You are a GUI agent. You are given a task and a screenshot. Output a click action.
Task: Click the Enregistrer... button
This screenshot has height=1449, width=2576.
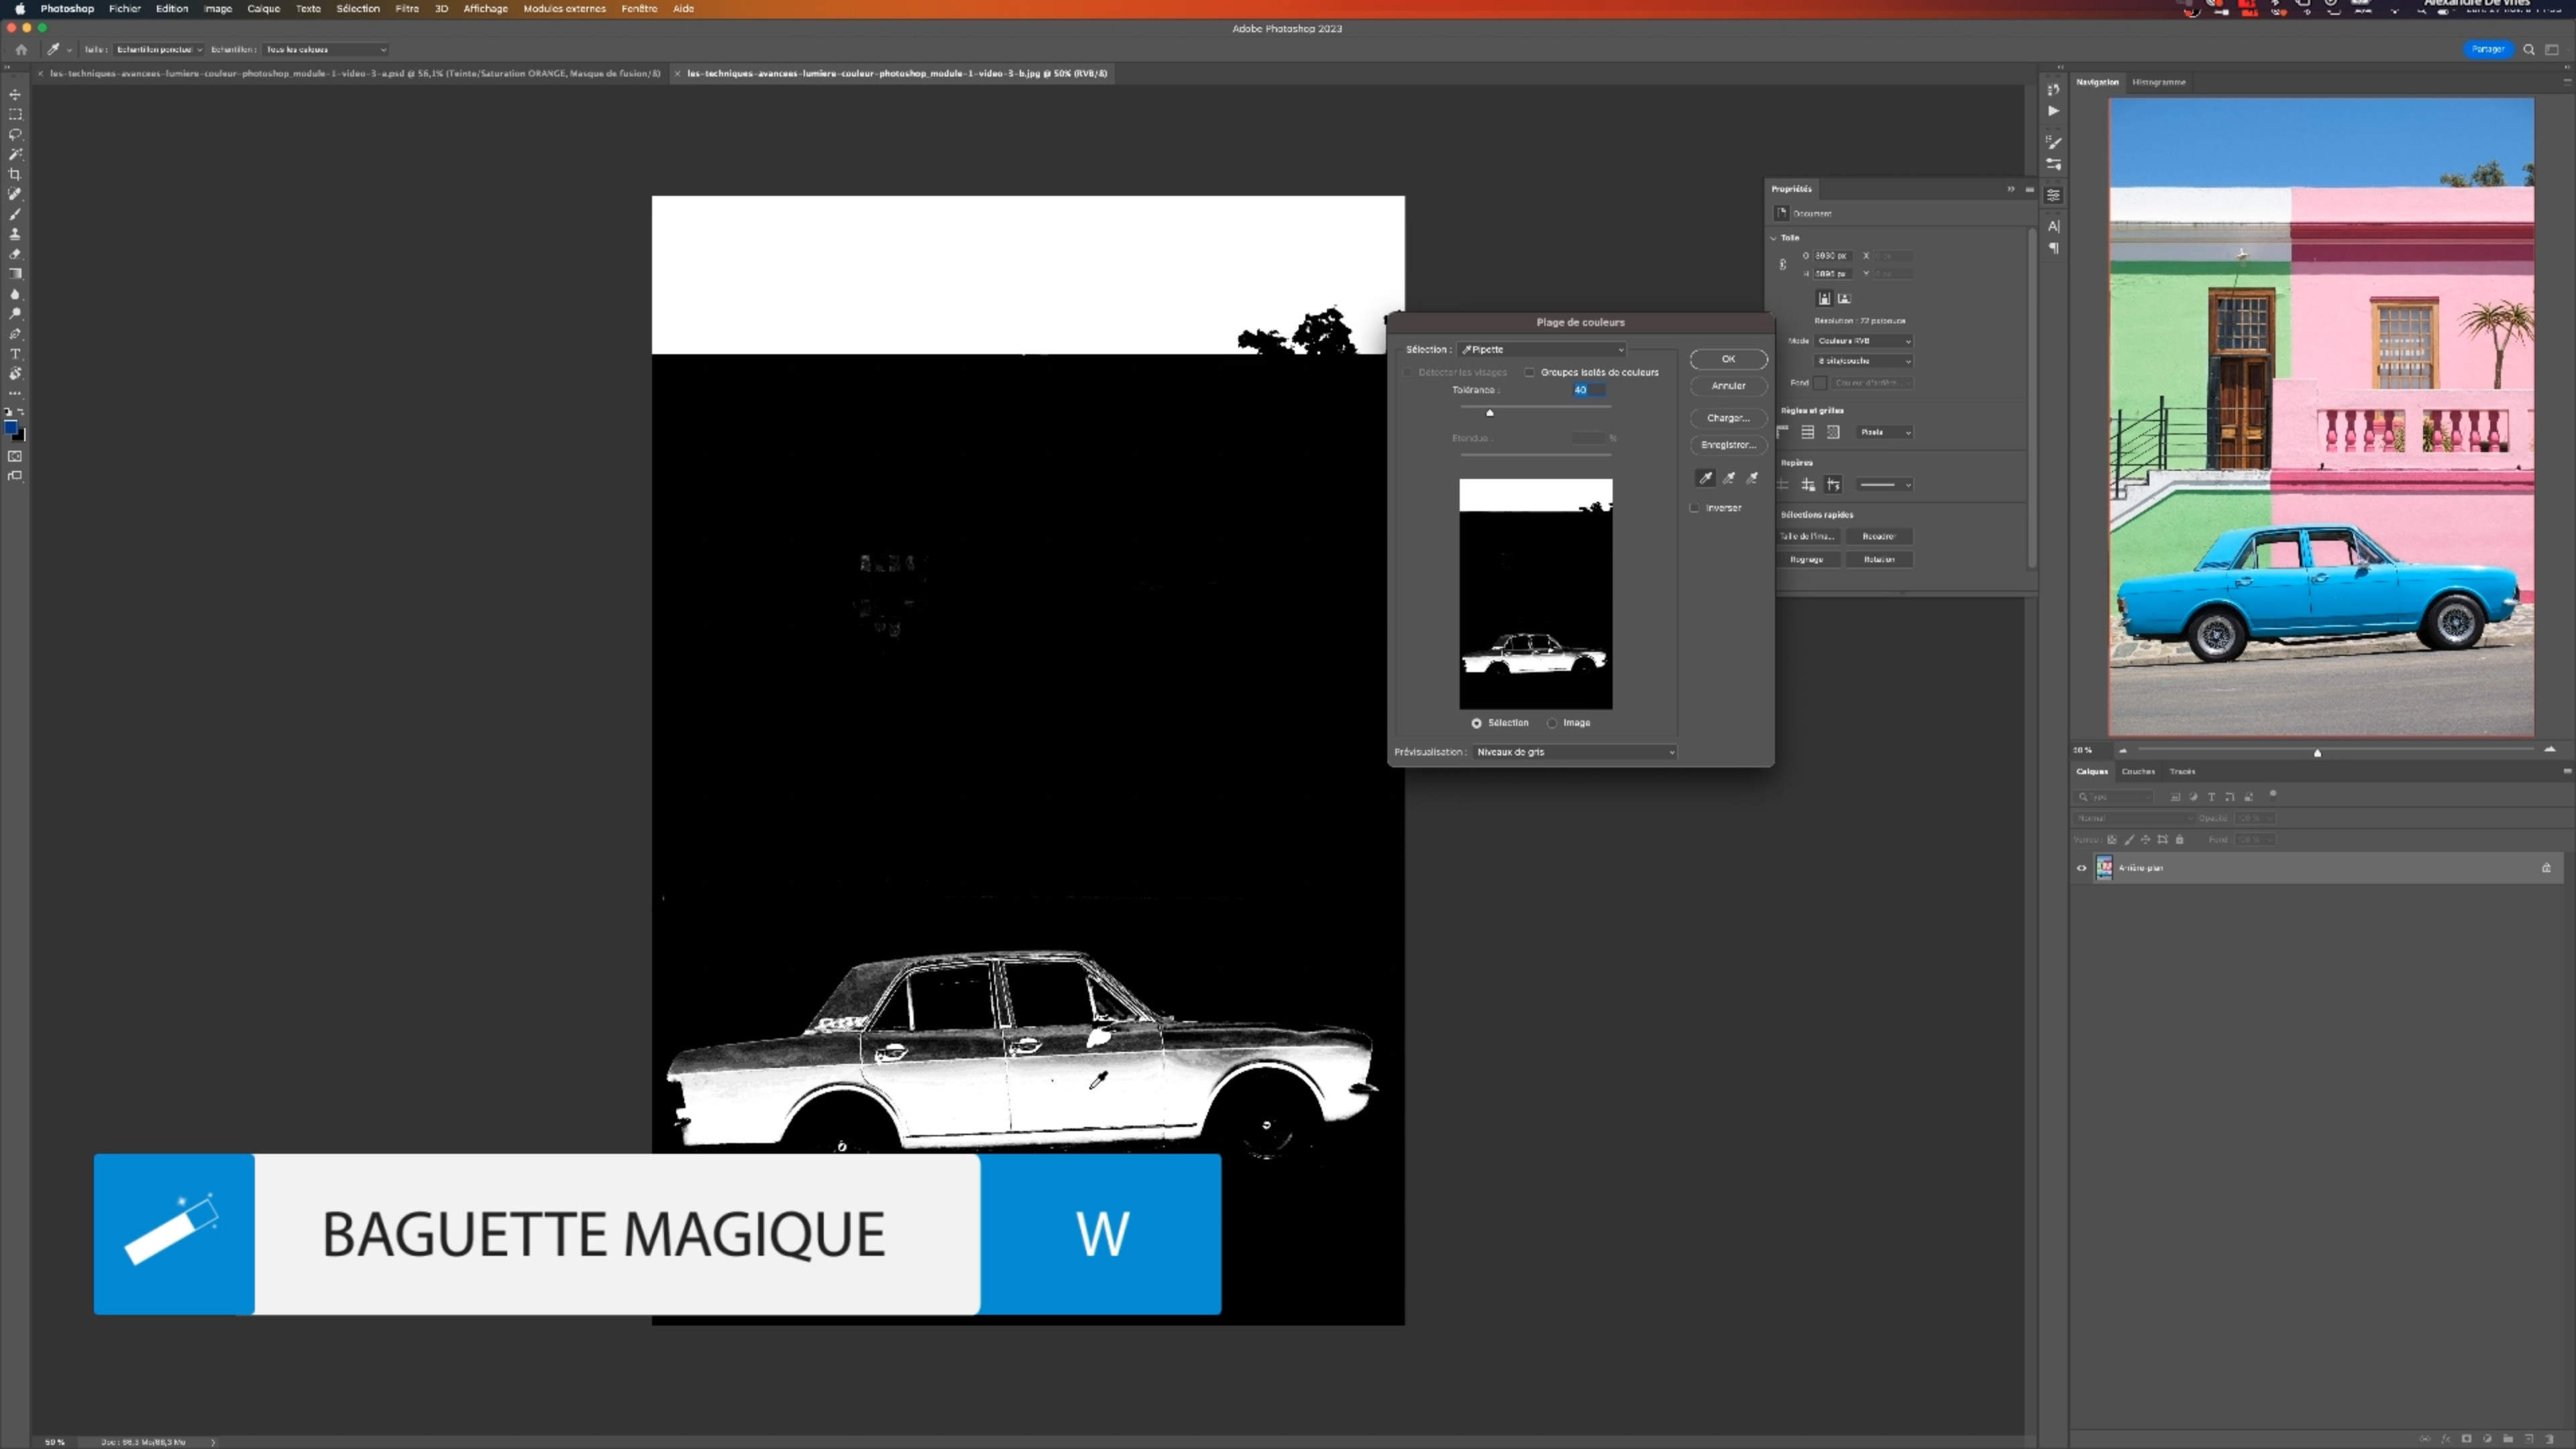click(x=1728, y=445)
